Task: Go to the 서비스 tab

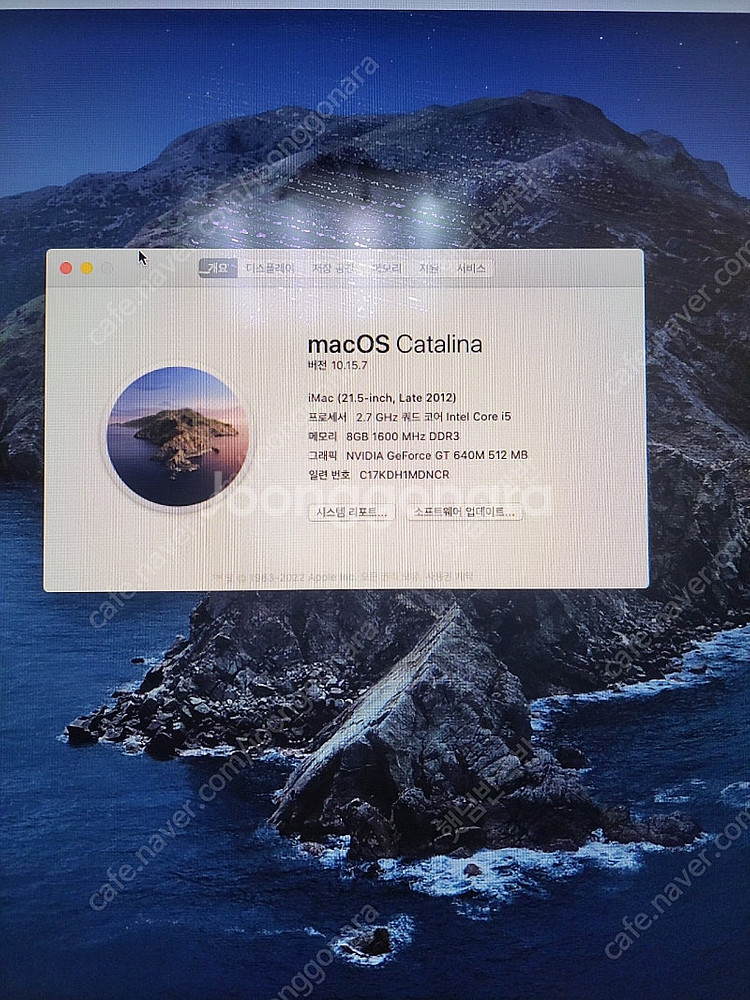Action: [471, 268]
